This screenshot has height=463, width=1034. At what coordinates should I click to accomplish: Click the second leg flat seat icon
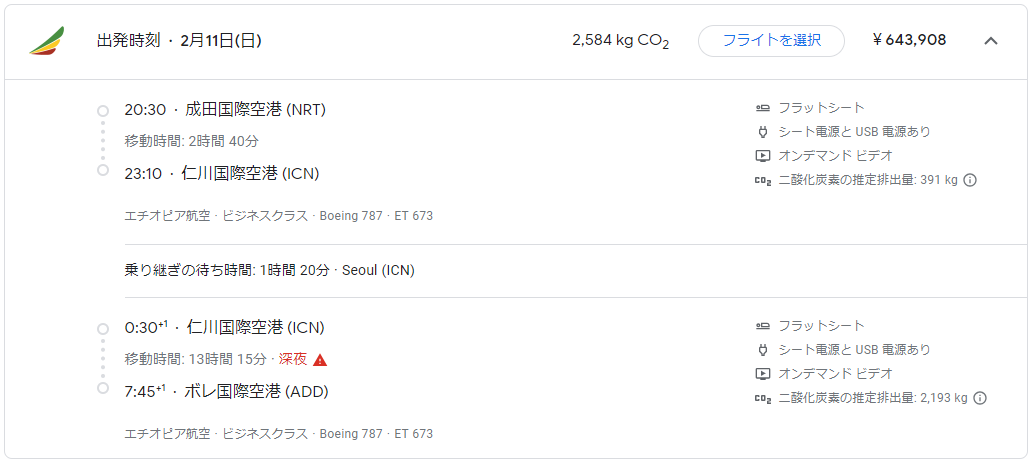[763, 326]
